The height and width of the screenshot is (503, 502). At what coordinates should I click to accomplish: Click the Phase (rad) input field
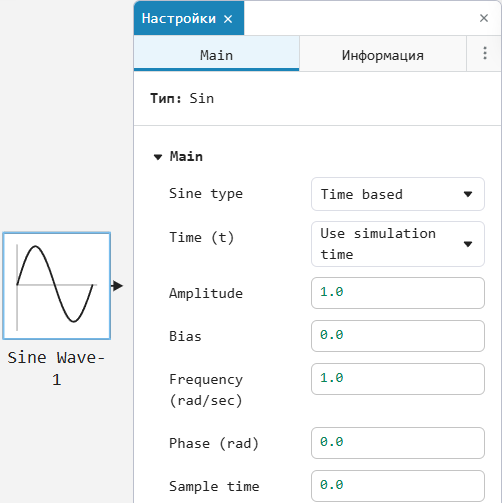[x=398, y=443]
